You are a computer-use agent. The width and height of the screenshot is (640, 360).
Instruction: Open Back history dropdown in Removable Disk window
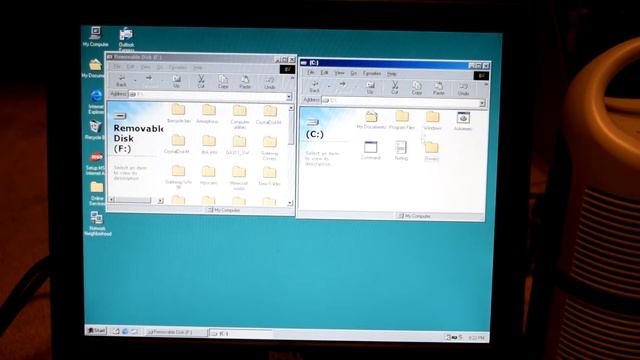pos(135,80)
